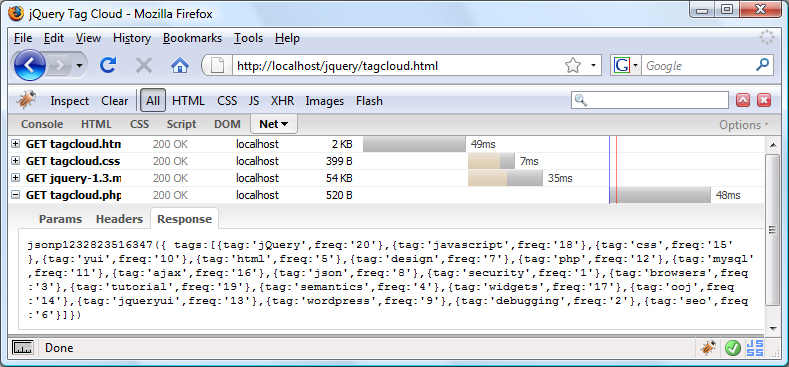Filter Net requests by CSS
This screenshot has width=789, height=367.
pyautogui.click(x=227, y=101)
